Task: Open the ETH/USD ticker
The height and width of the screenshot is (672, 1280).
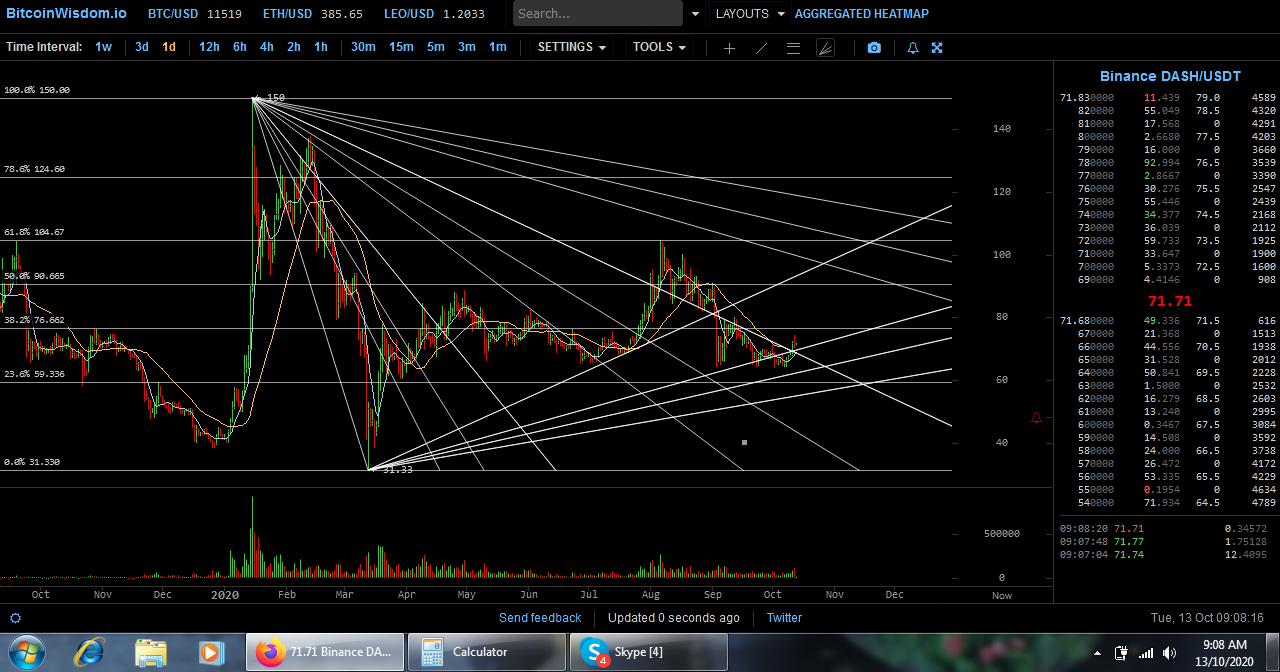Action: tap(312, 14)
